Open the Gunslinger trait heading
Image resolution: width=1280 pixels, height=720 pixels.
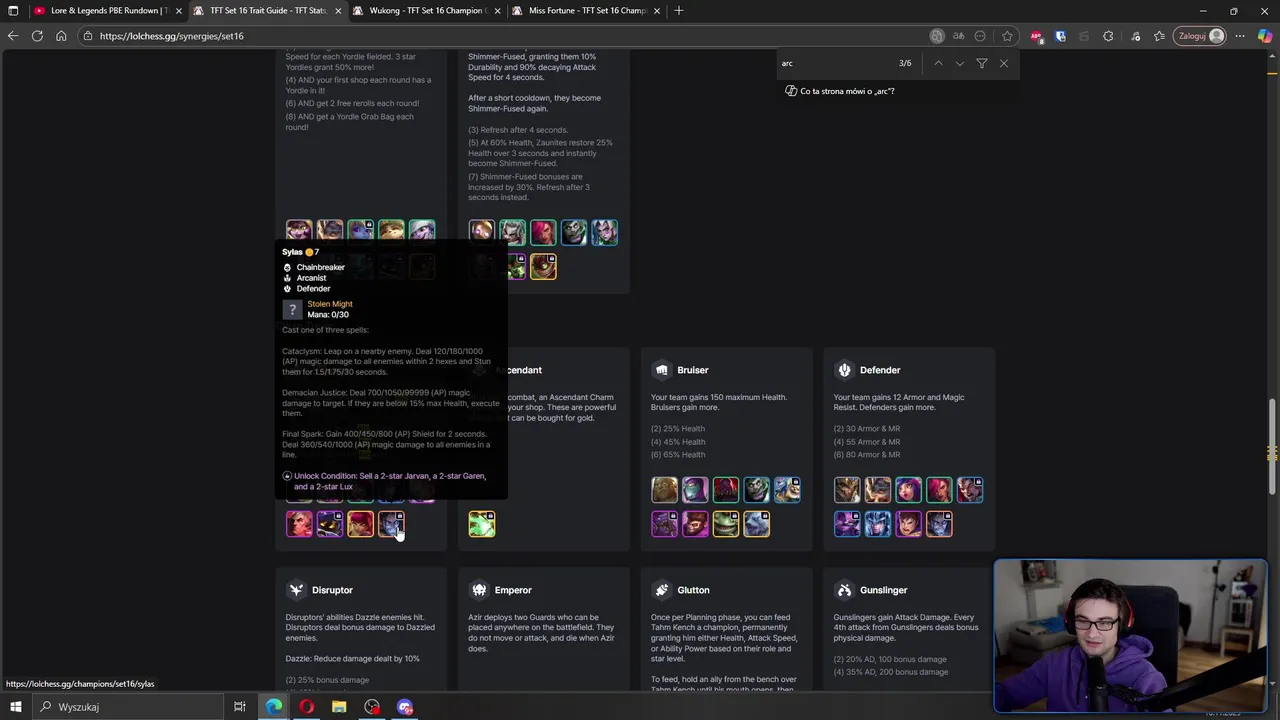pyautogui.click(x=883, y=590)
